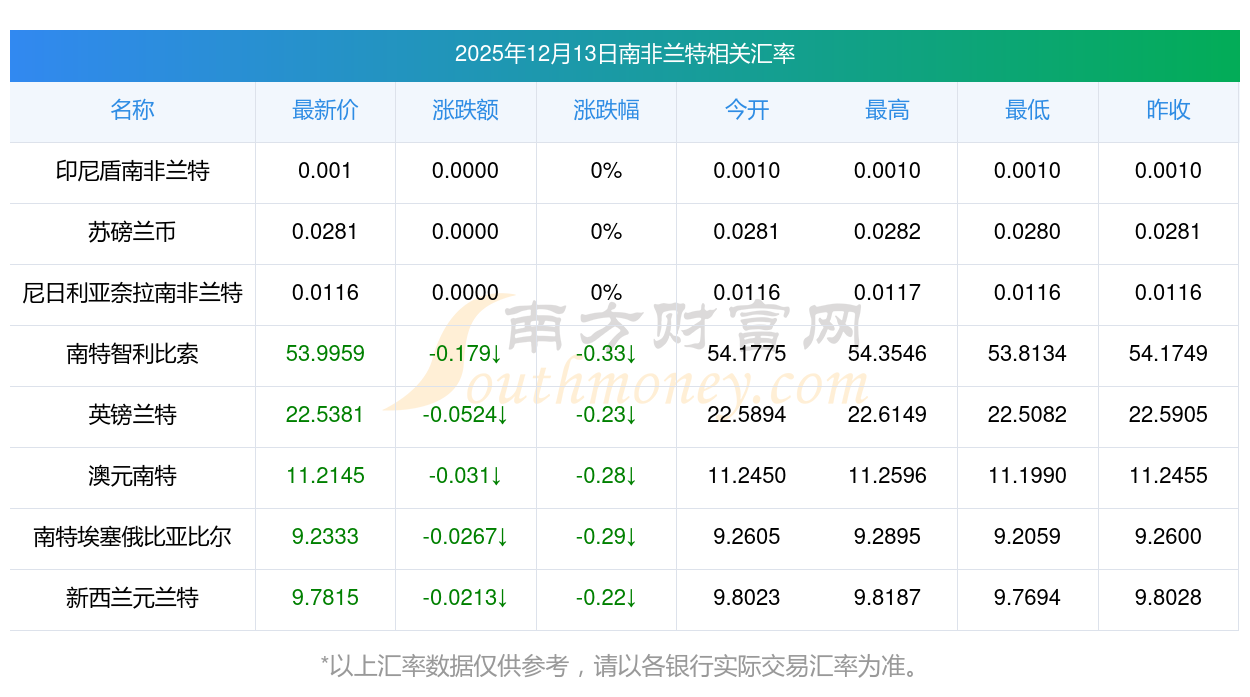
Task: Click the 最新价 column header
Action: (x=325, y=110)
